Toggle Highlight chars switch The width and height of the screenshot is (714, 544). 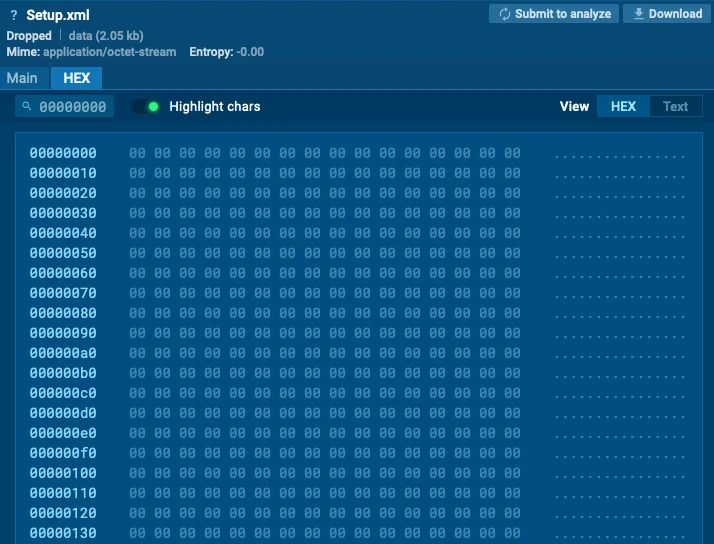tap(146, 107)
